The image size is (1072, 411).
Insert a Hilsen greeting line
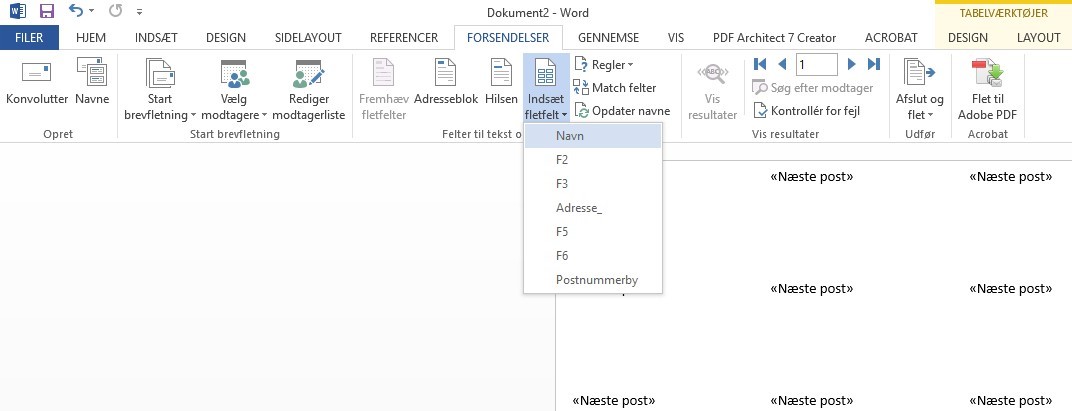point(501,72)
